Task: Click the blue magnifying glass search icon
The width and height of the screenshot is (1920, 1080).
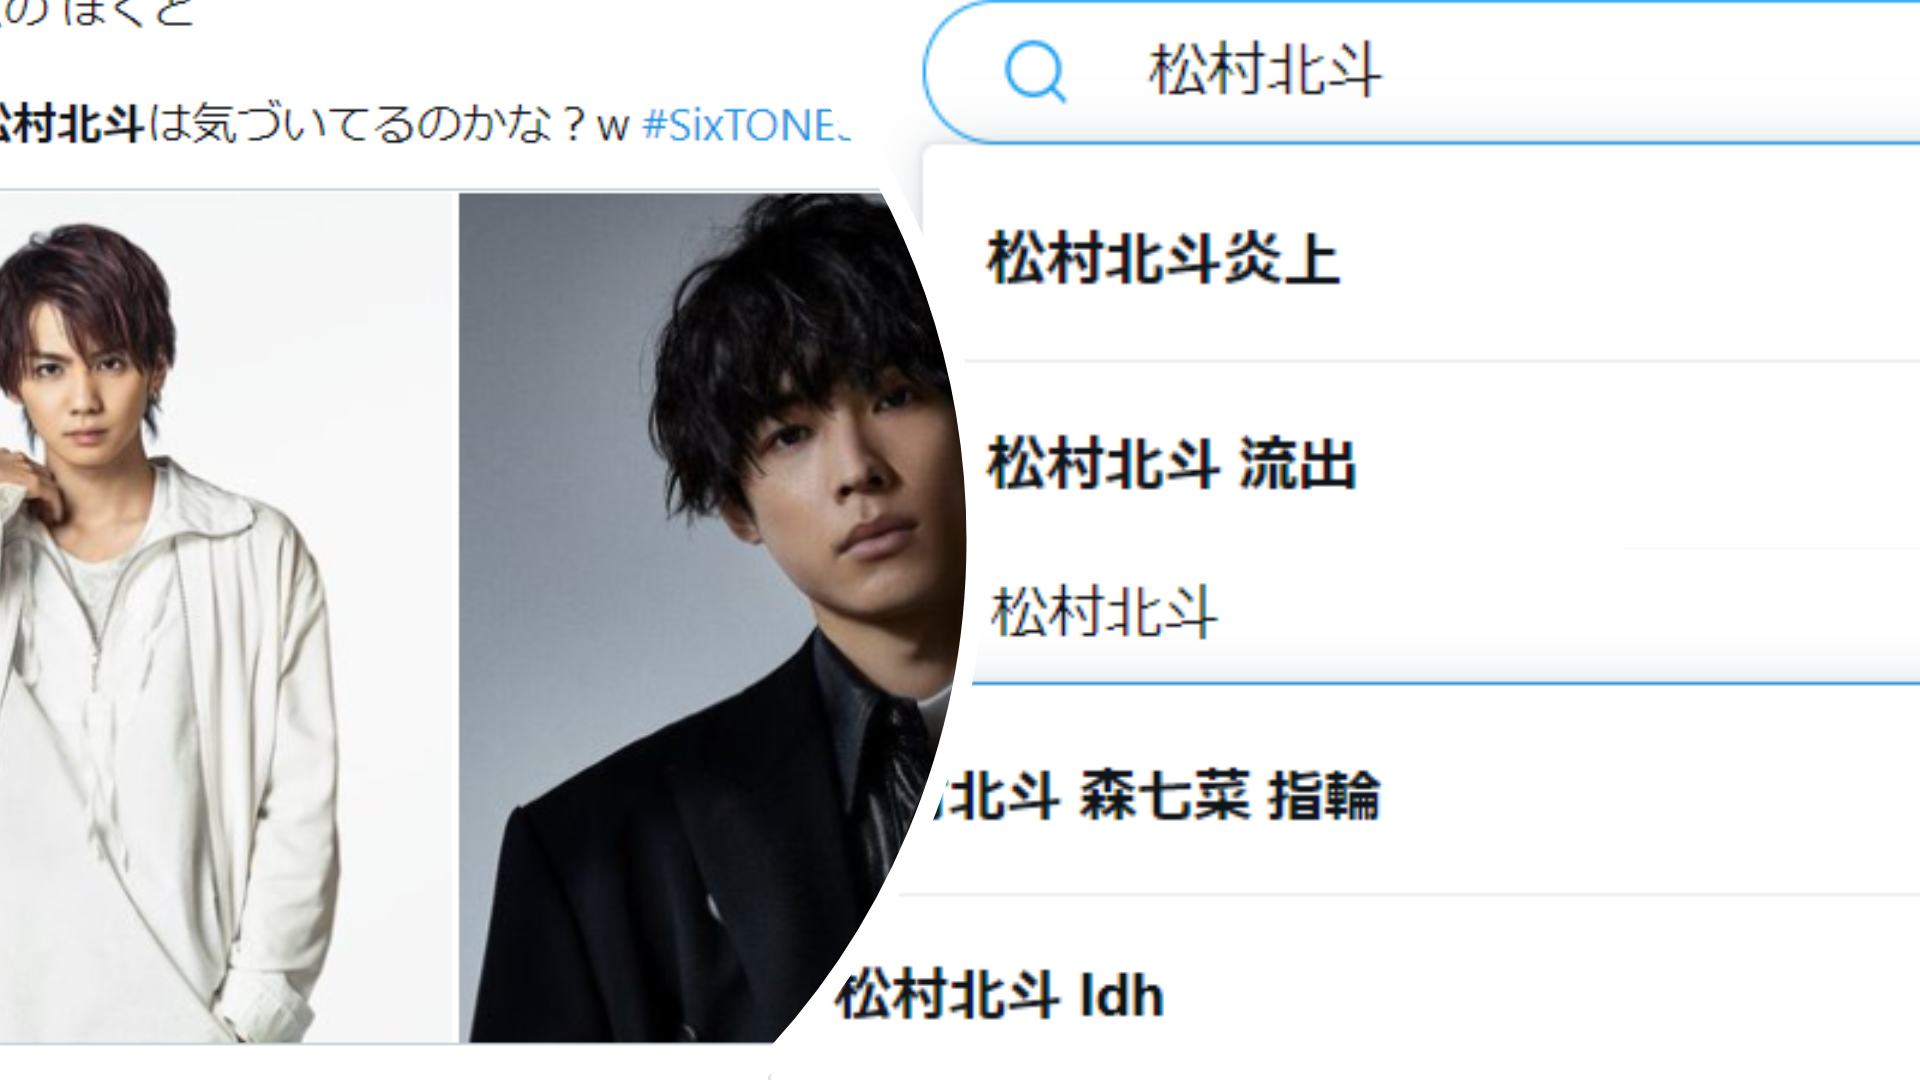Action: tap(1035, 71)
